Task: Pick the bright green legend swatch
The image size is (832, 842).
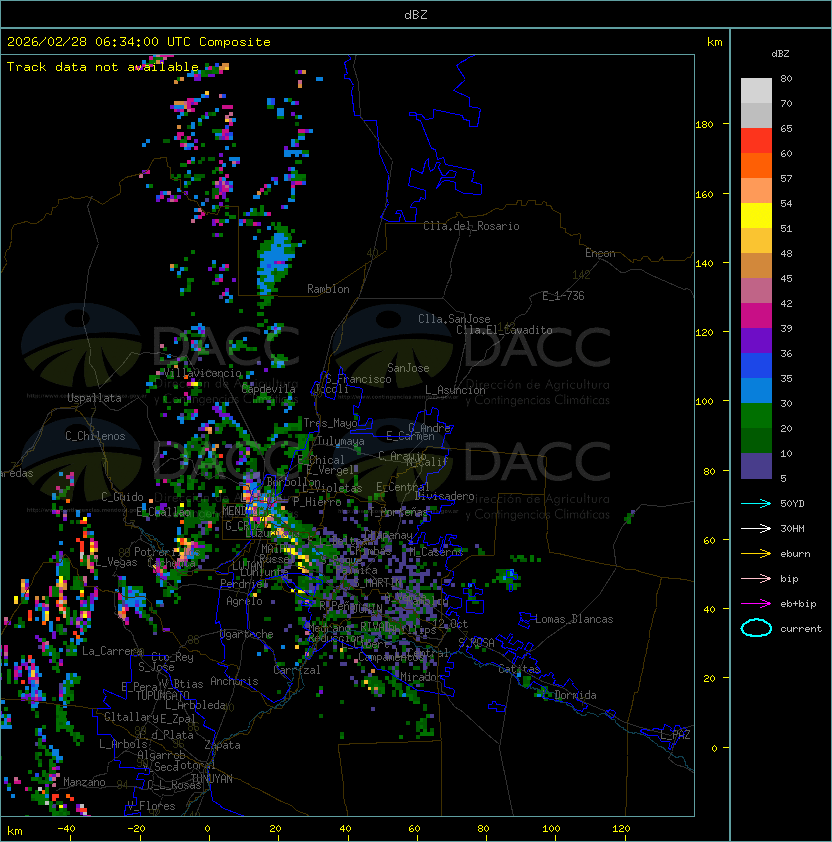Action: coord(756,416)
